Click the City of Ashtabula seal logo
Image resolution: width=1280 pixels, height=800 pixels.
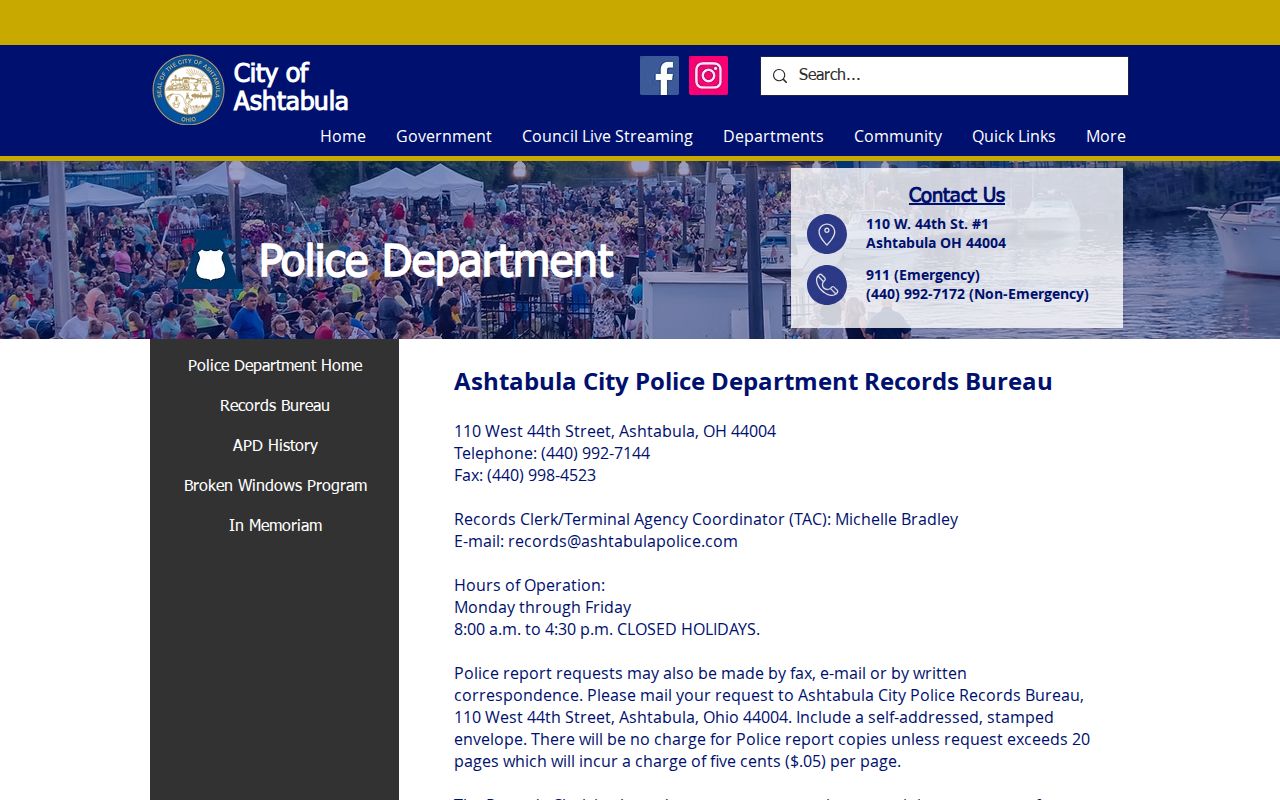point(189,90)
